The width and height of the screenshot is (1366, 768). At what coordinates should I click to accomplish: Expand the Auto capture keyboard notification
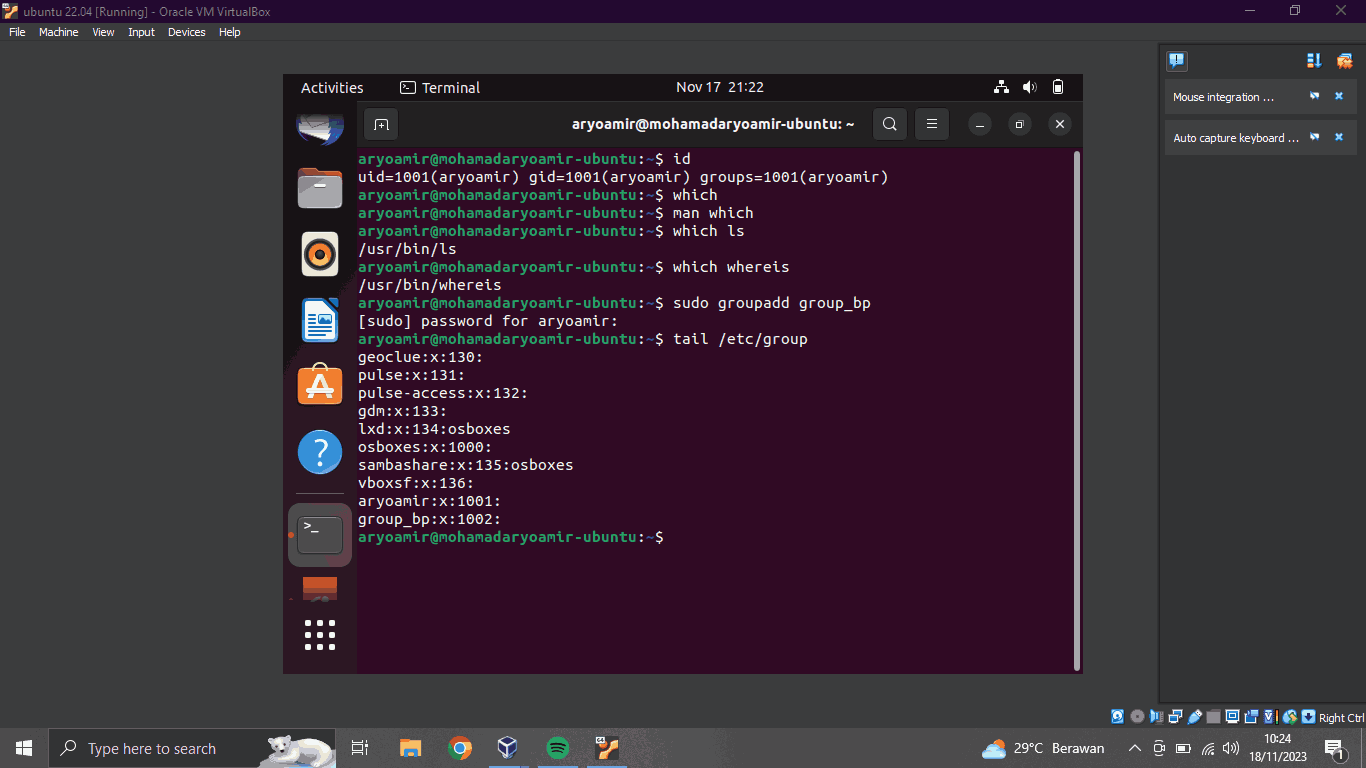(x=1235, y=138)
